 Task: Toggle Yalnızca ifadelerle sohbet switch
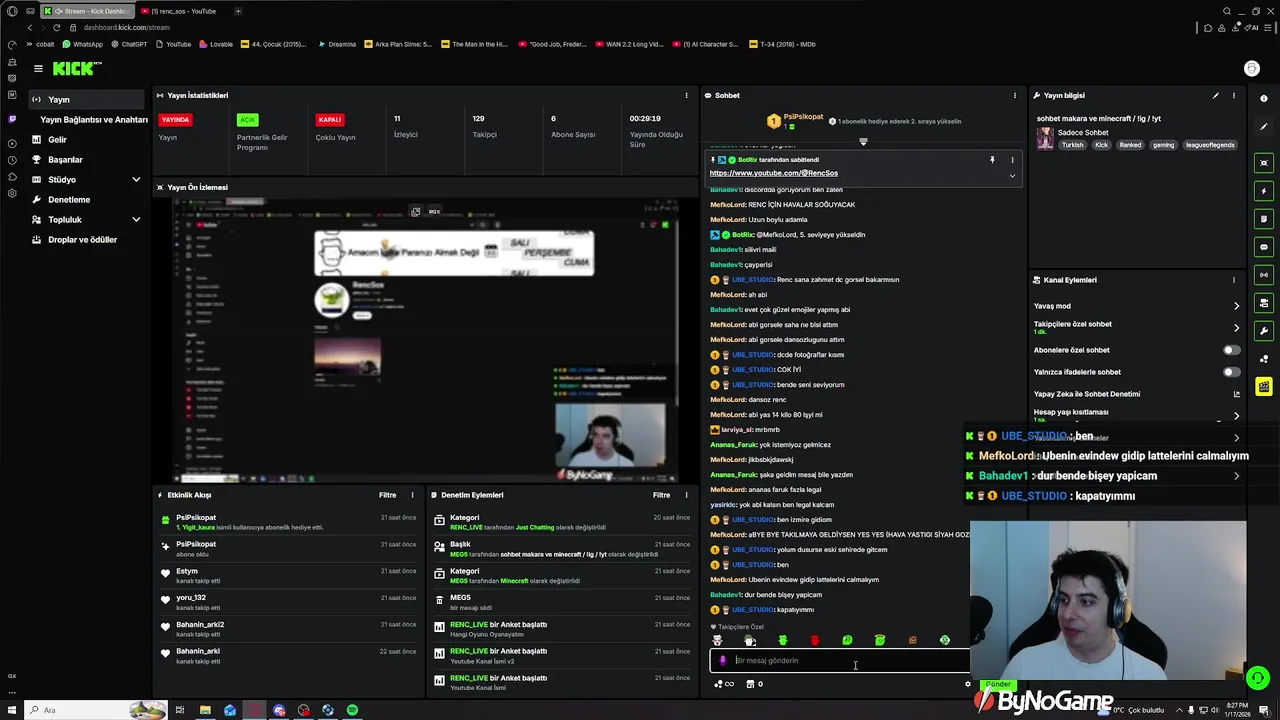point(1232,372)
